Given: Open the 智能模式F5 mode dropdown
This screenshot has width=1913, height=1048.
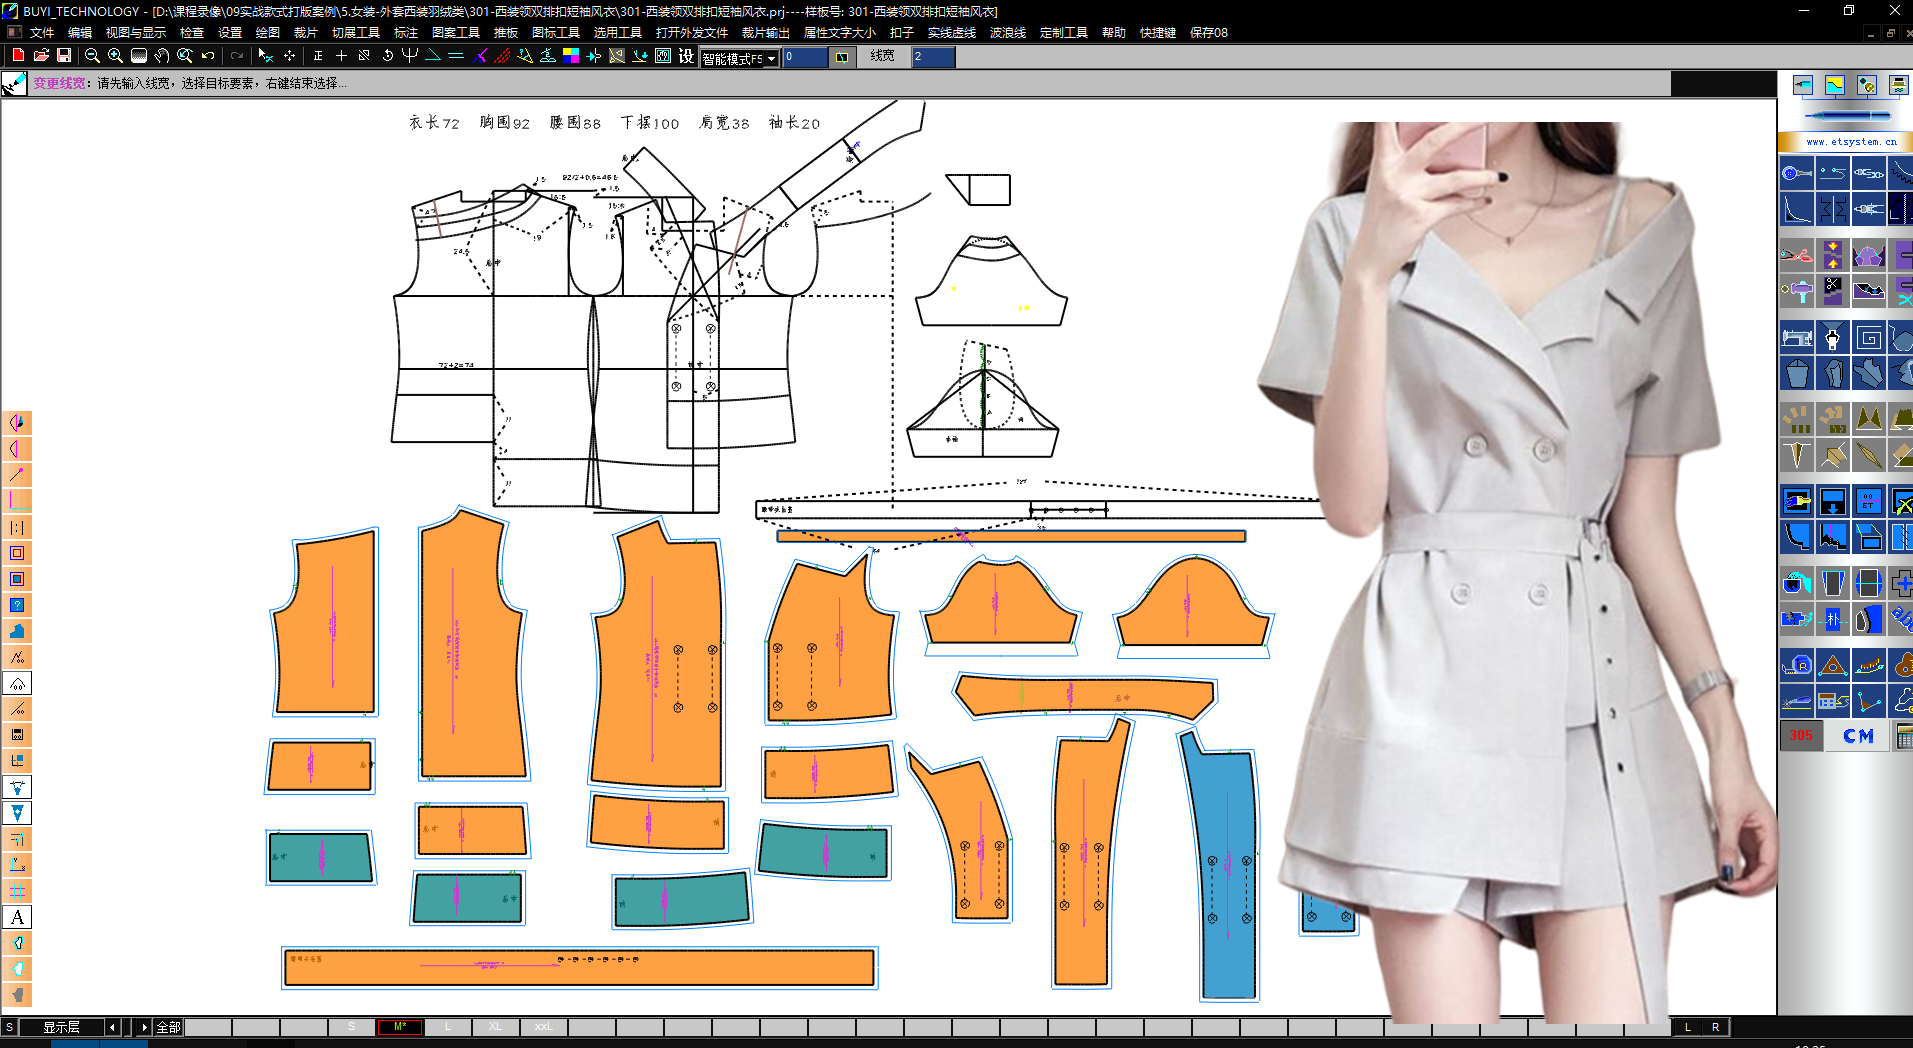Looking at the screenshot, I should coord(771,59).
